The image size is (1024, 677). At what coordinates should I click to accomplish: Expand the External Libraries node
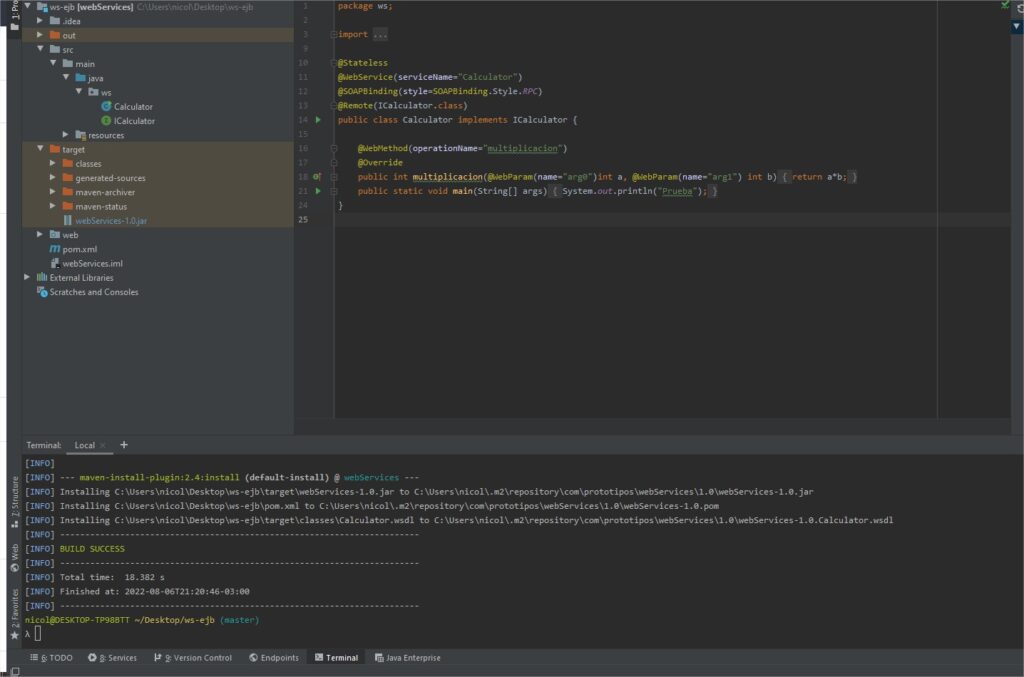click(28, 277)
